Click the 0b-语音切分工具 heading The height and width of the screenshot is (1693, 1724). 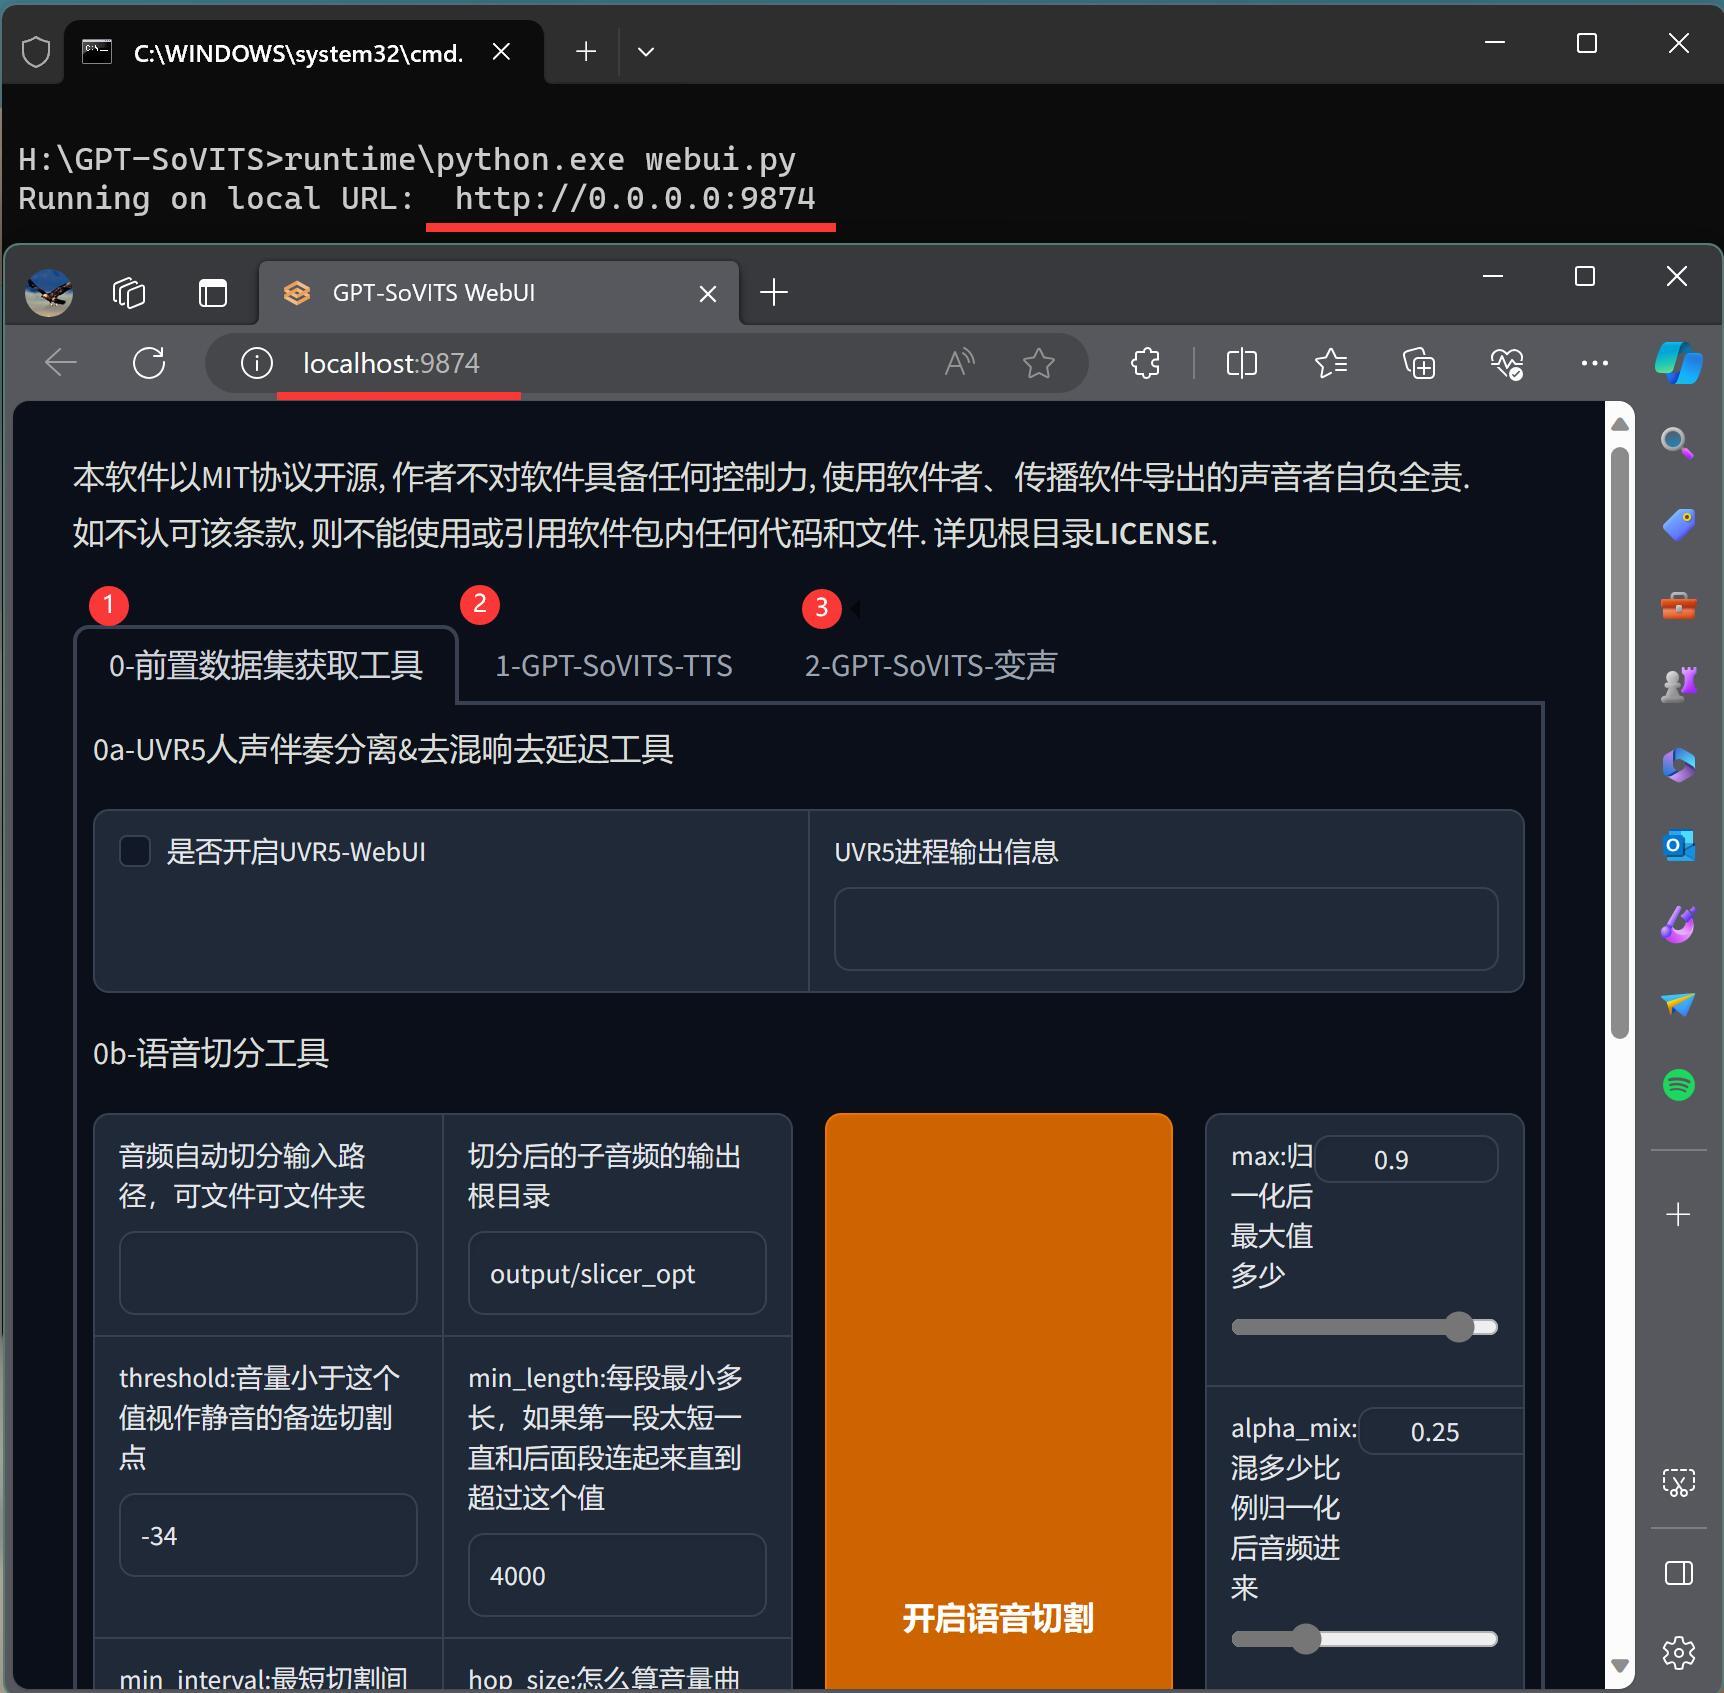pos(211,1053)
